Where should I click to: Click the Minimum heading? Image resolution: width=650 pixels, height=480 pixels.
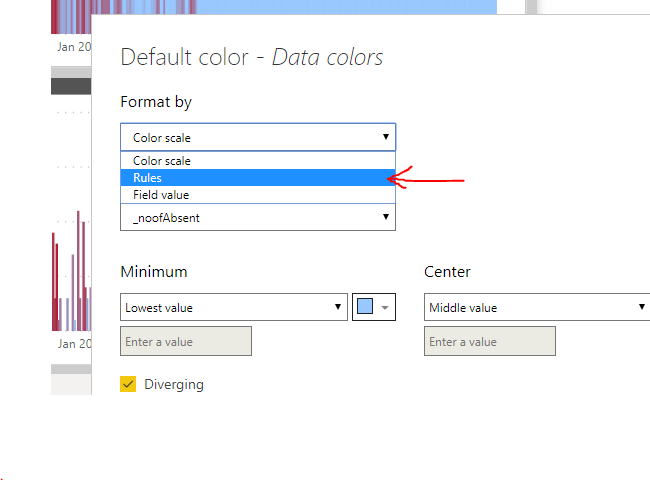pyautogui.click(x=154, y=272)
